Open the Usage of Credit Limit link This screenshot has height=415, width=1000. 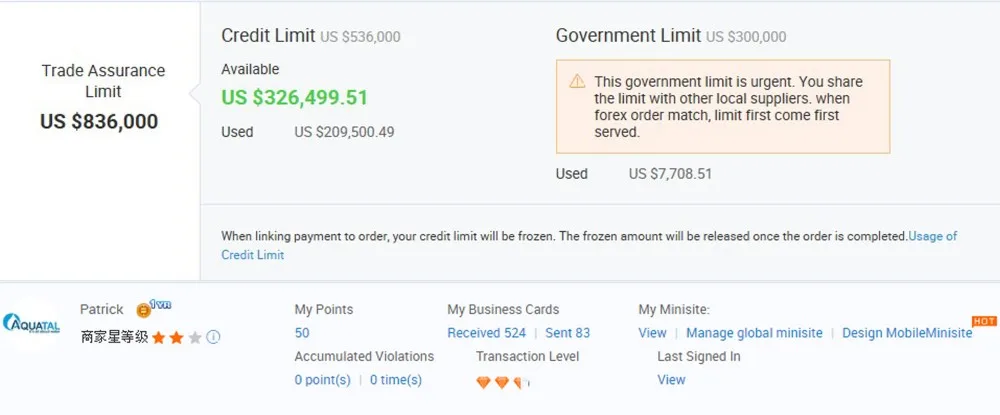point(932,236)
